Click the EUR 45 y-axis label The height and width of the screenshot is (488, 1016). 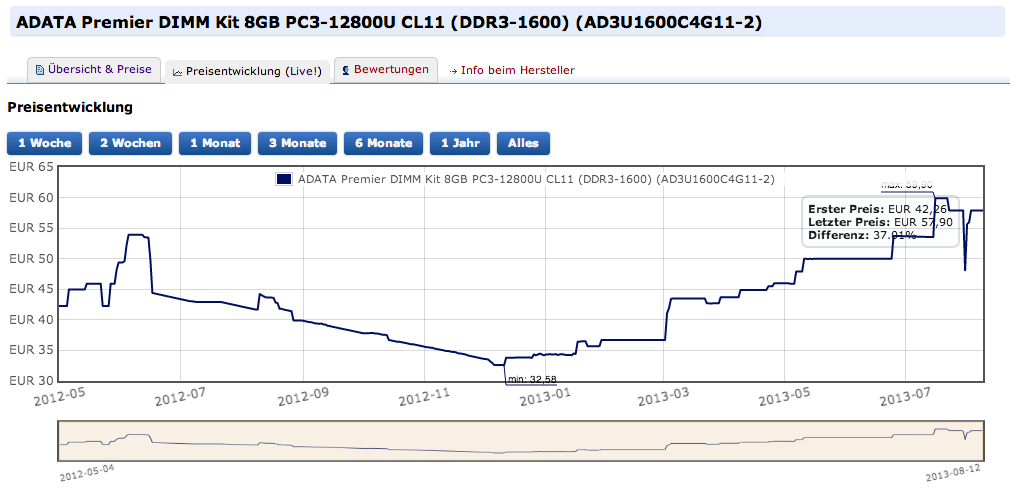(x=31, y=289)
